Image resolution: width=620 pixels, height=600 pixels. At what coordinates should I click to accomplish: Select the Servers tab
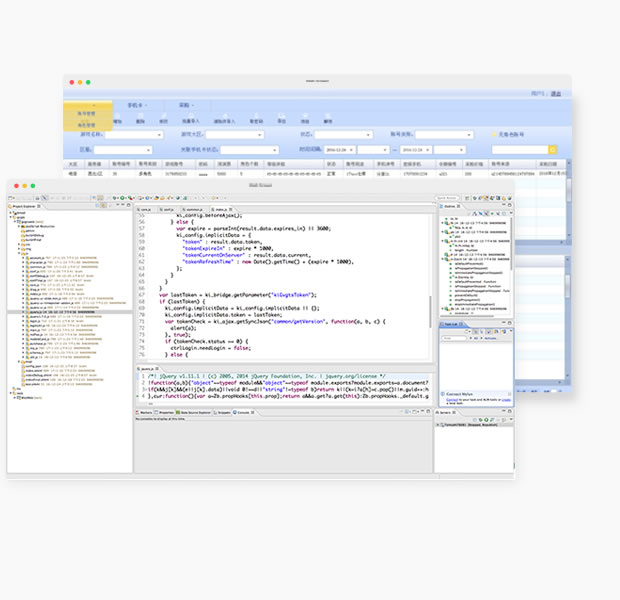[x=446, y=413]
